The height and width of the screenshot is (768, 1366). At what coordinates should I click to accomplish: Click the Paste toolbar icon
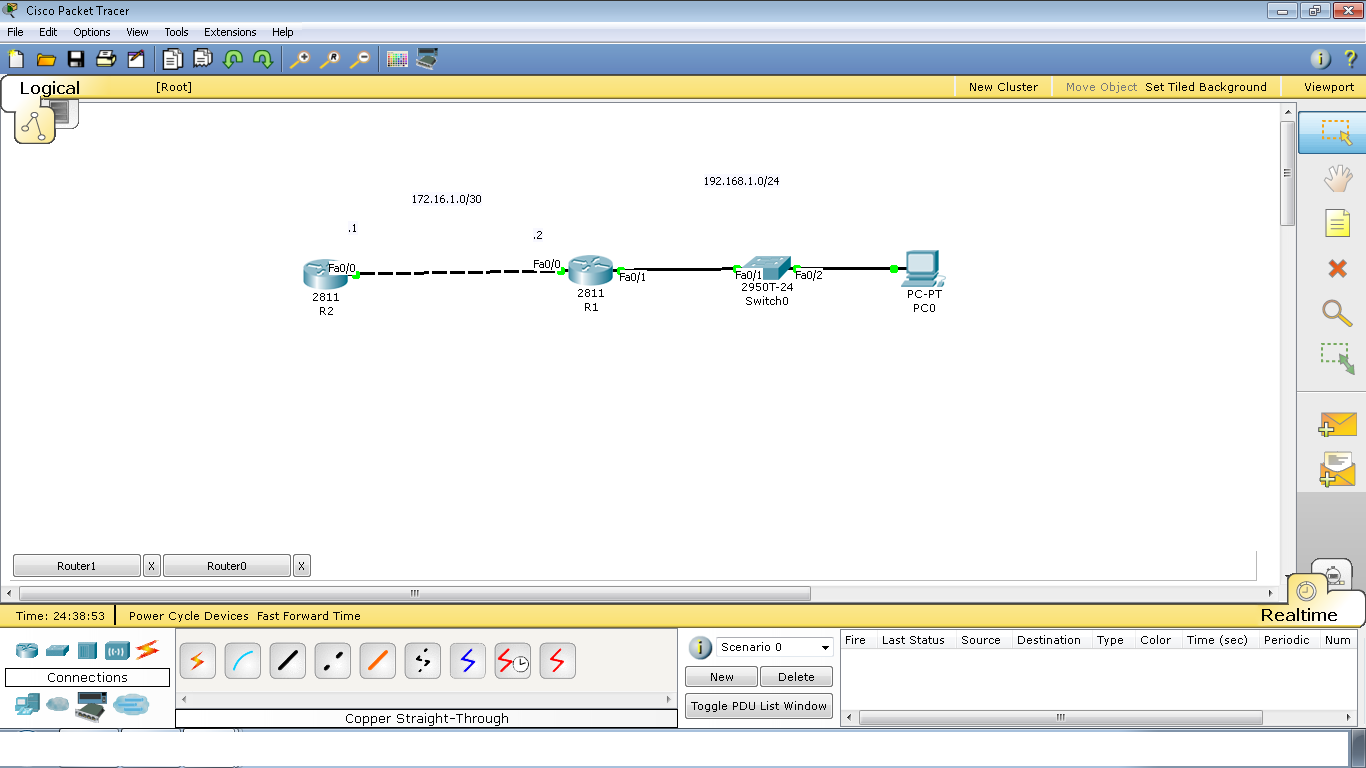203,59
